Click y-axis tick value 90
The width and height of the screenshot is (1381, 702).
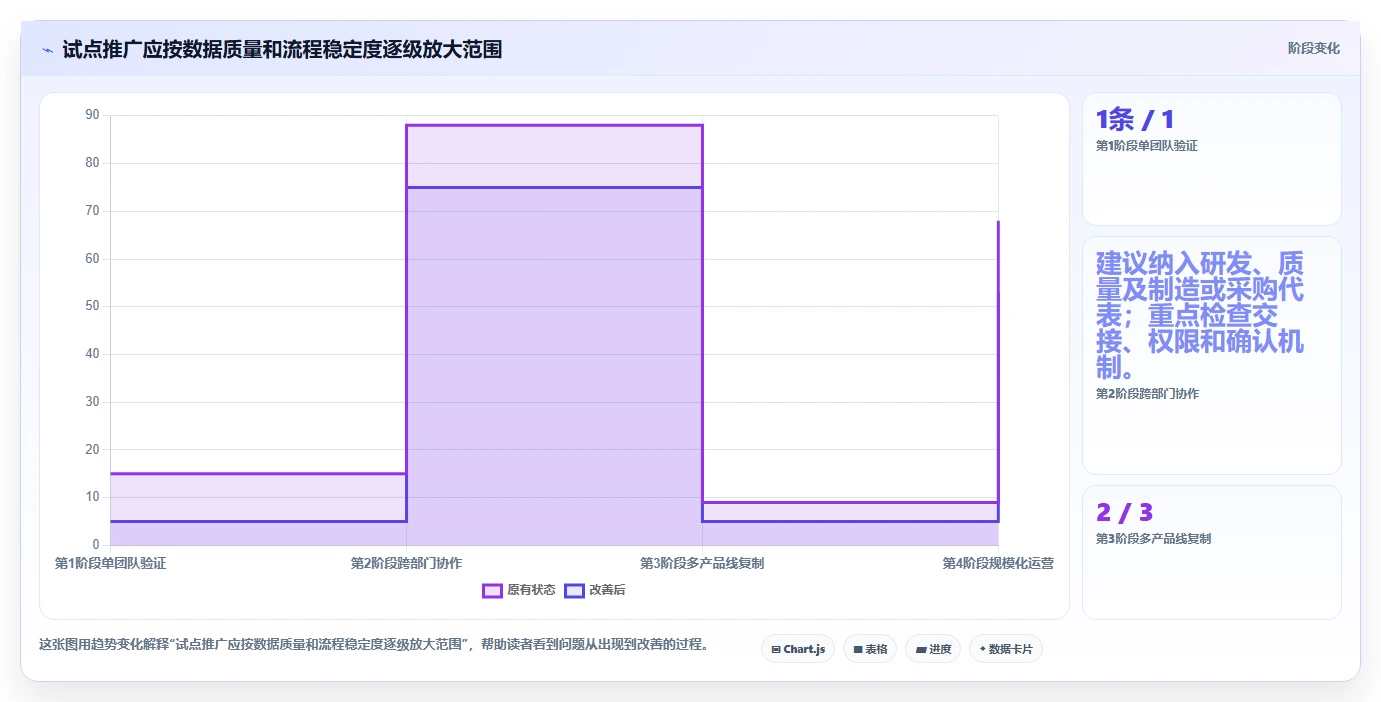[93, 115]
